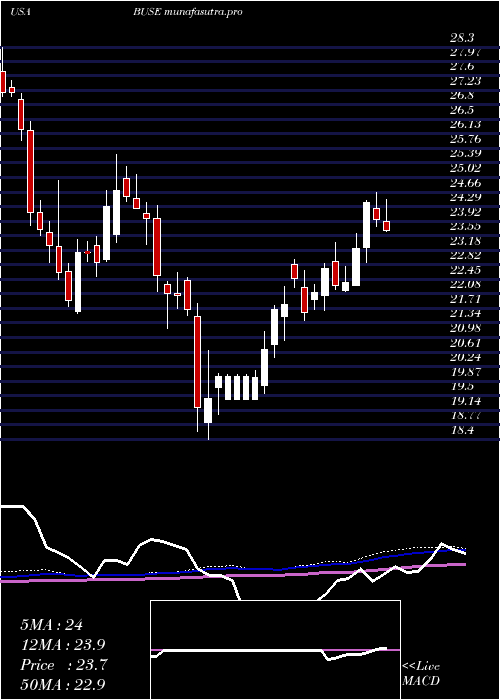The height and width of the screenshot is (700, 500).
Task: Click the tall red candle dropping to the 19.14 level
Action: pos(197,362)
